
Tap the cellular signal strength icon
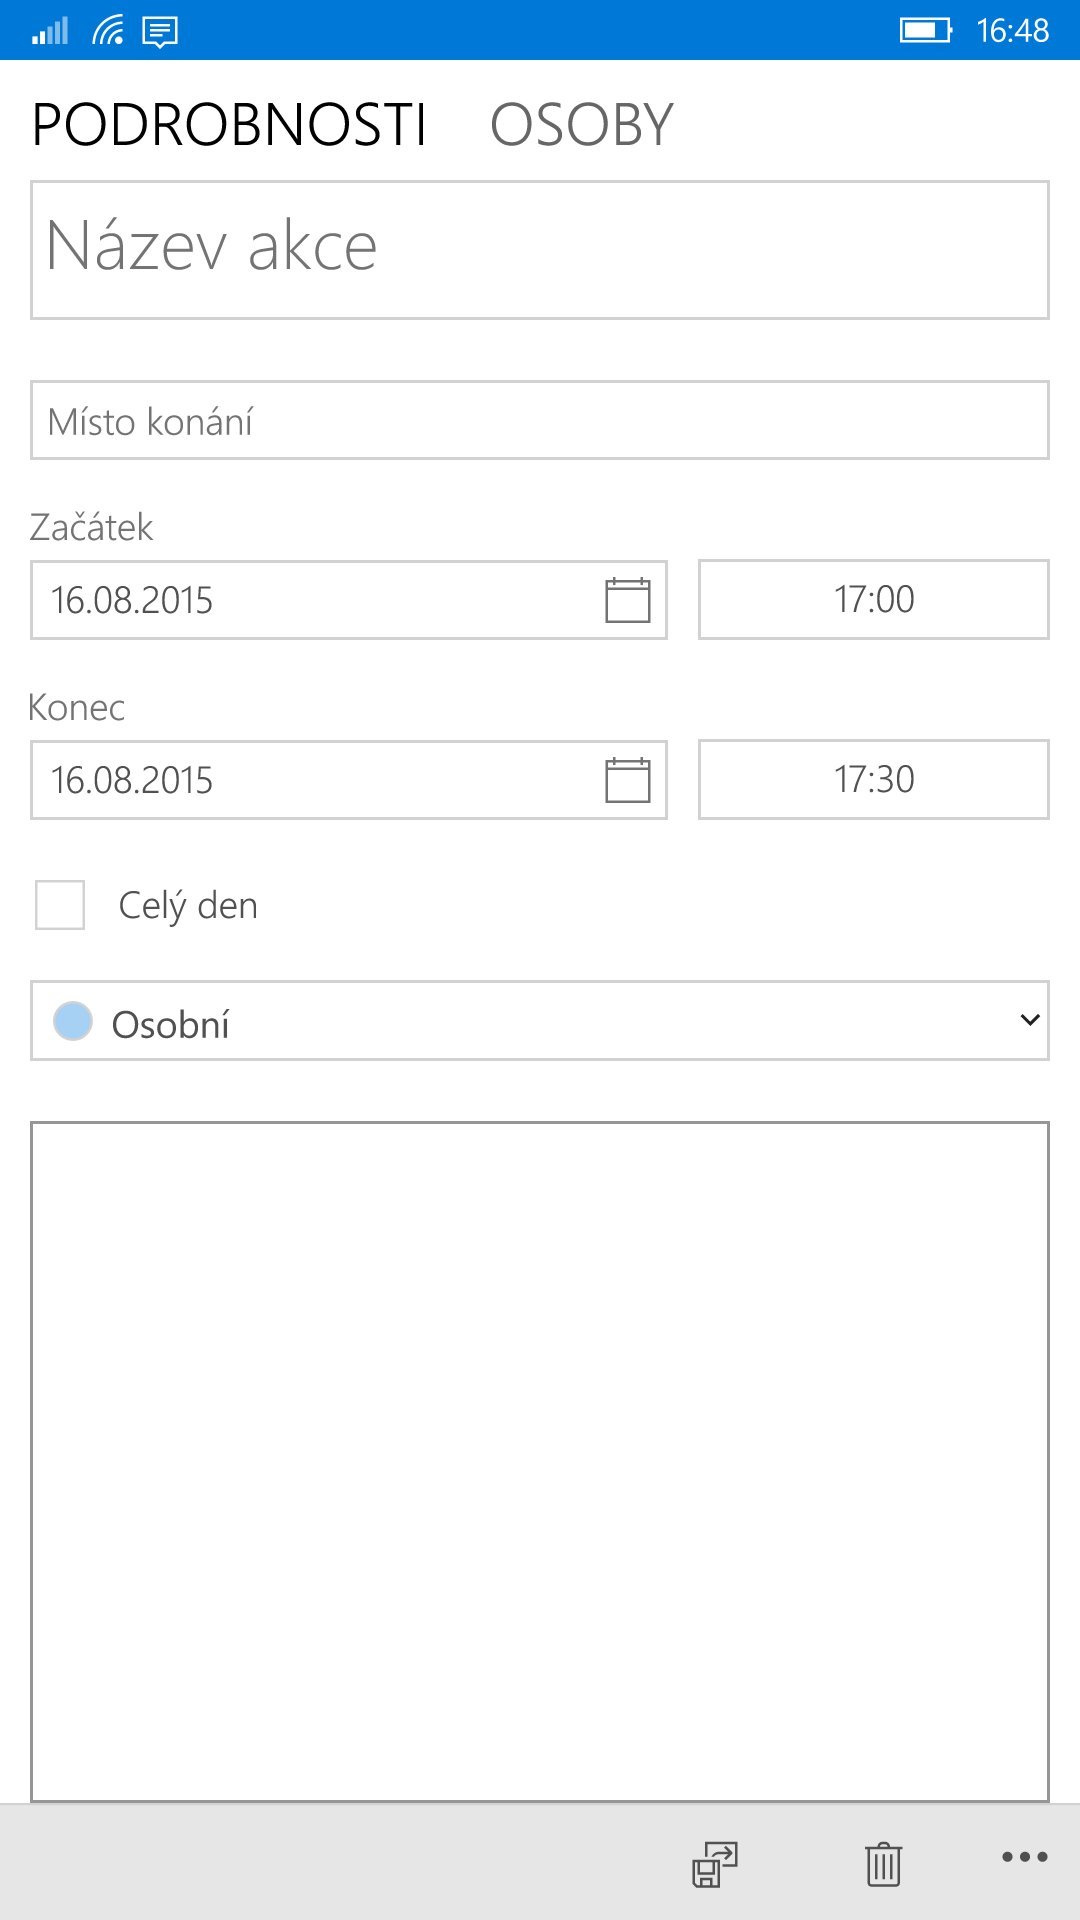[x=49, y=31]
